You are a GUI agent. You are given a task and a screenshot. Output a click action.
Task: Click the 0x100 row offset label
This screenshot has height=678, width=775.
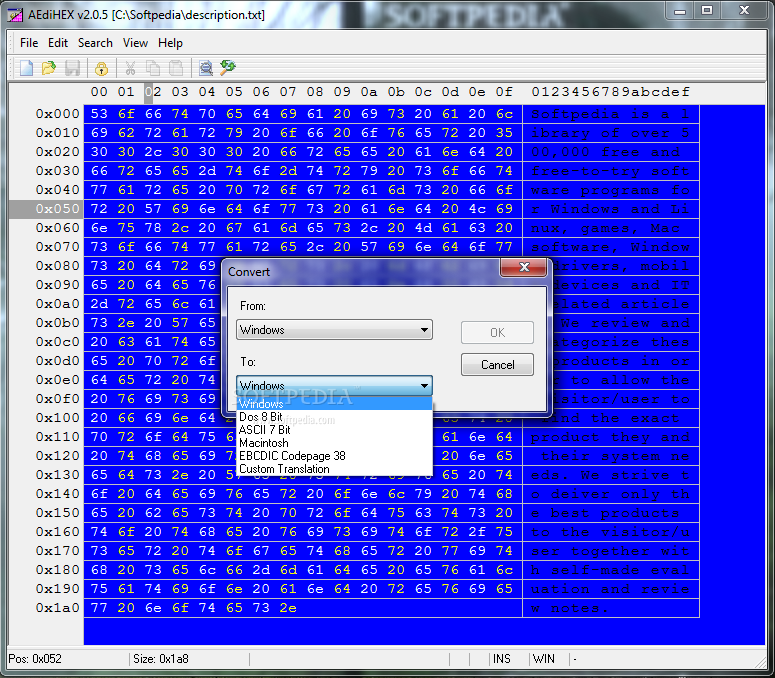pos(57,418)
